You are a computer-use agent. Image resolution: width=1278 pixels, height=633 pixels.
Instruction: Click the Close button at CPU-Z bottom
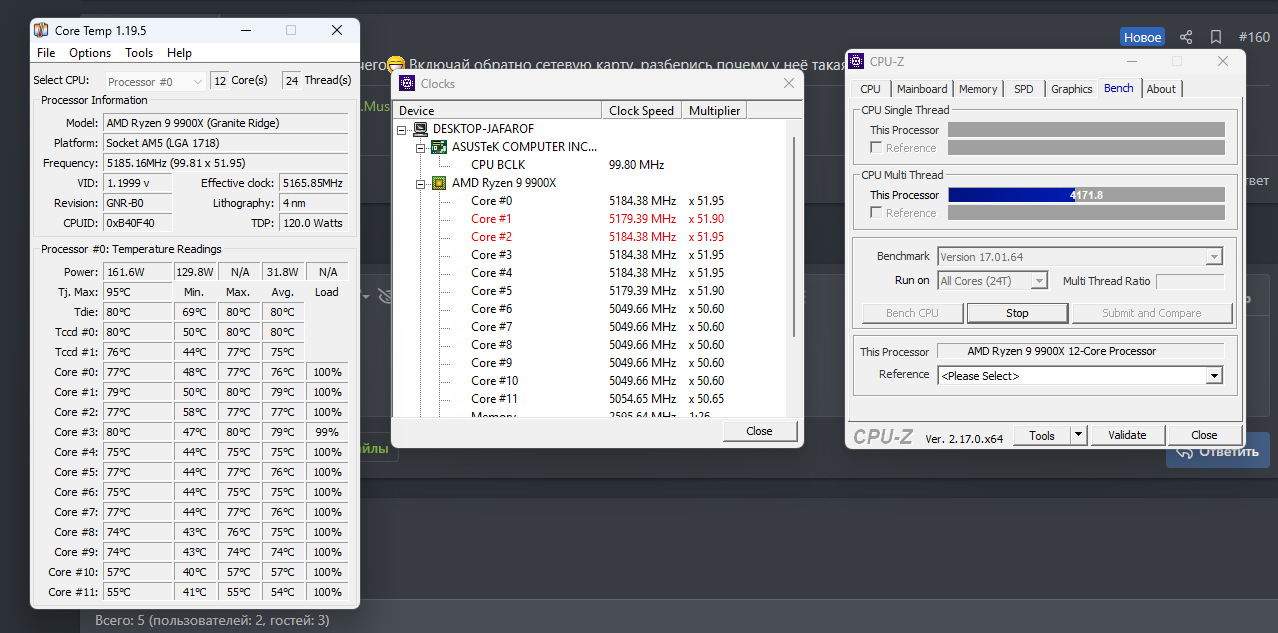1204,435
